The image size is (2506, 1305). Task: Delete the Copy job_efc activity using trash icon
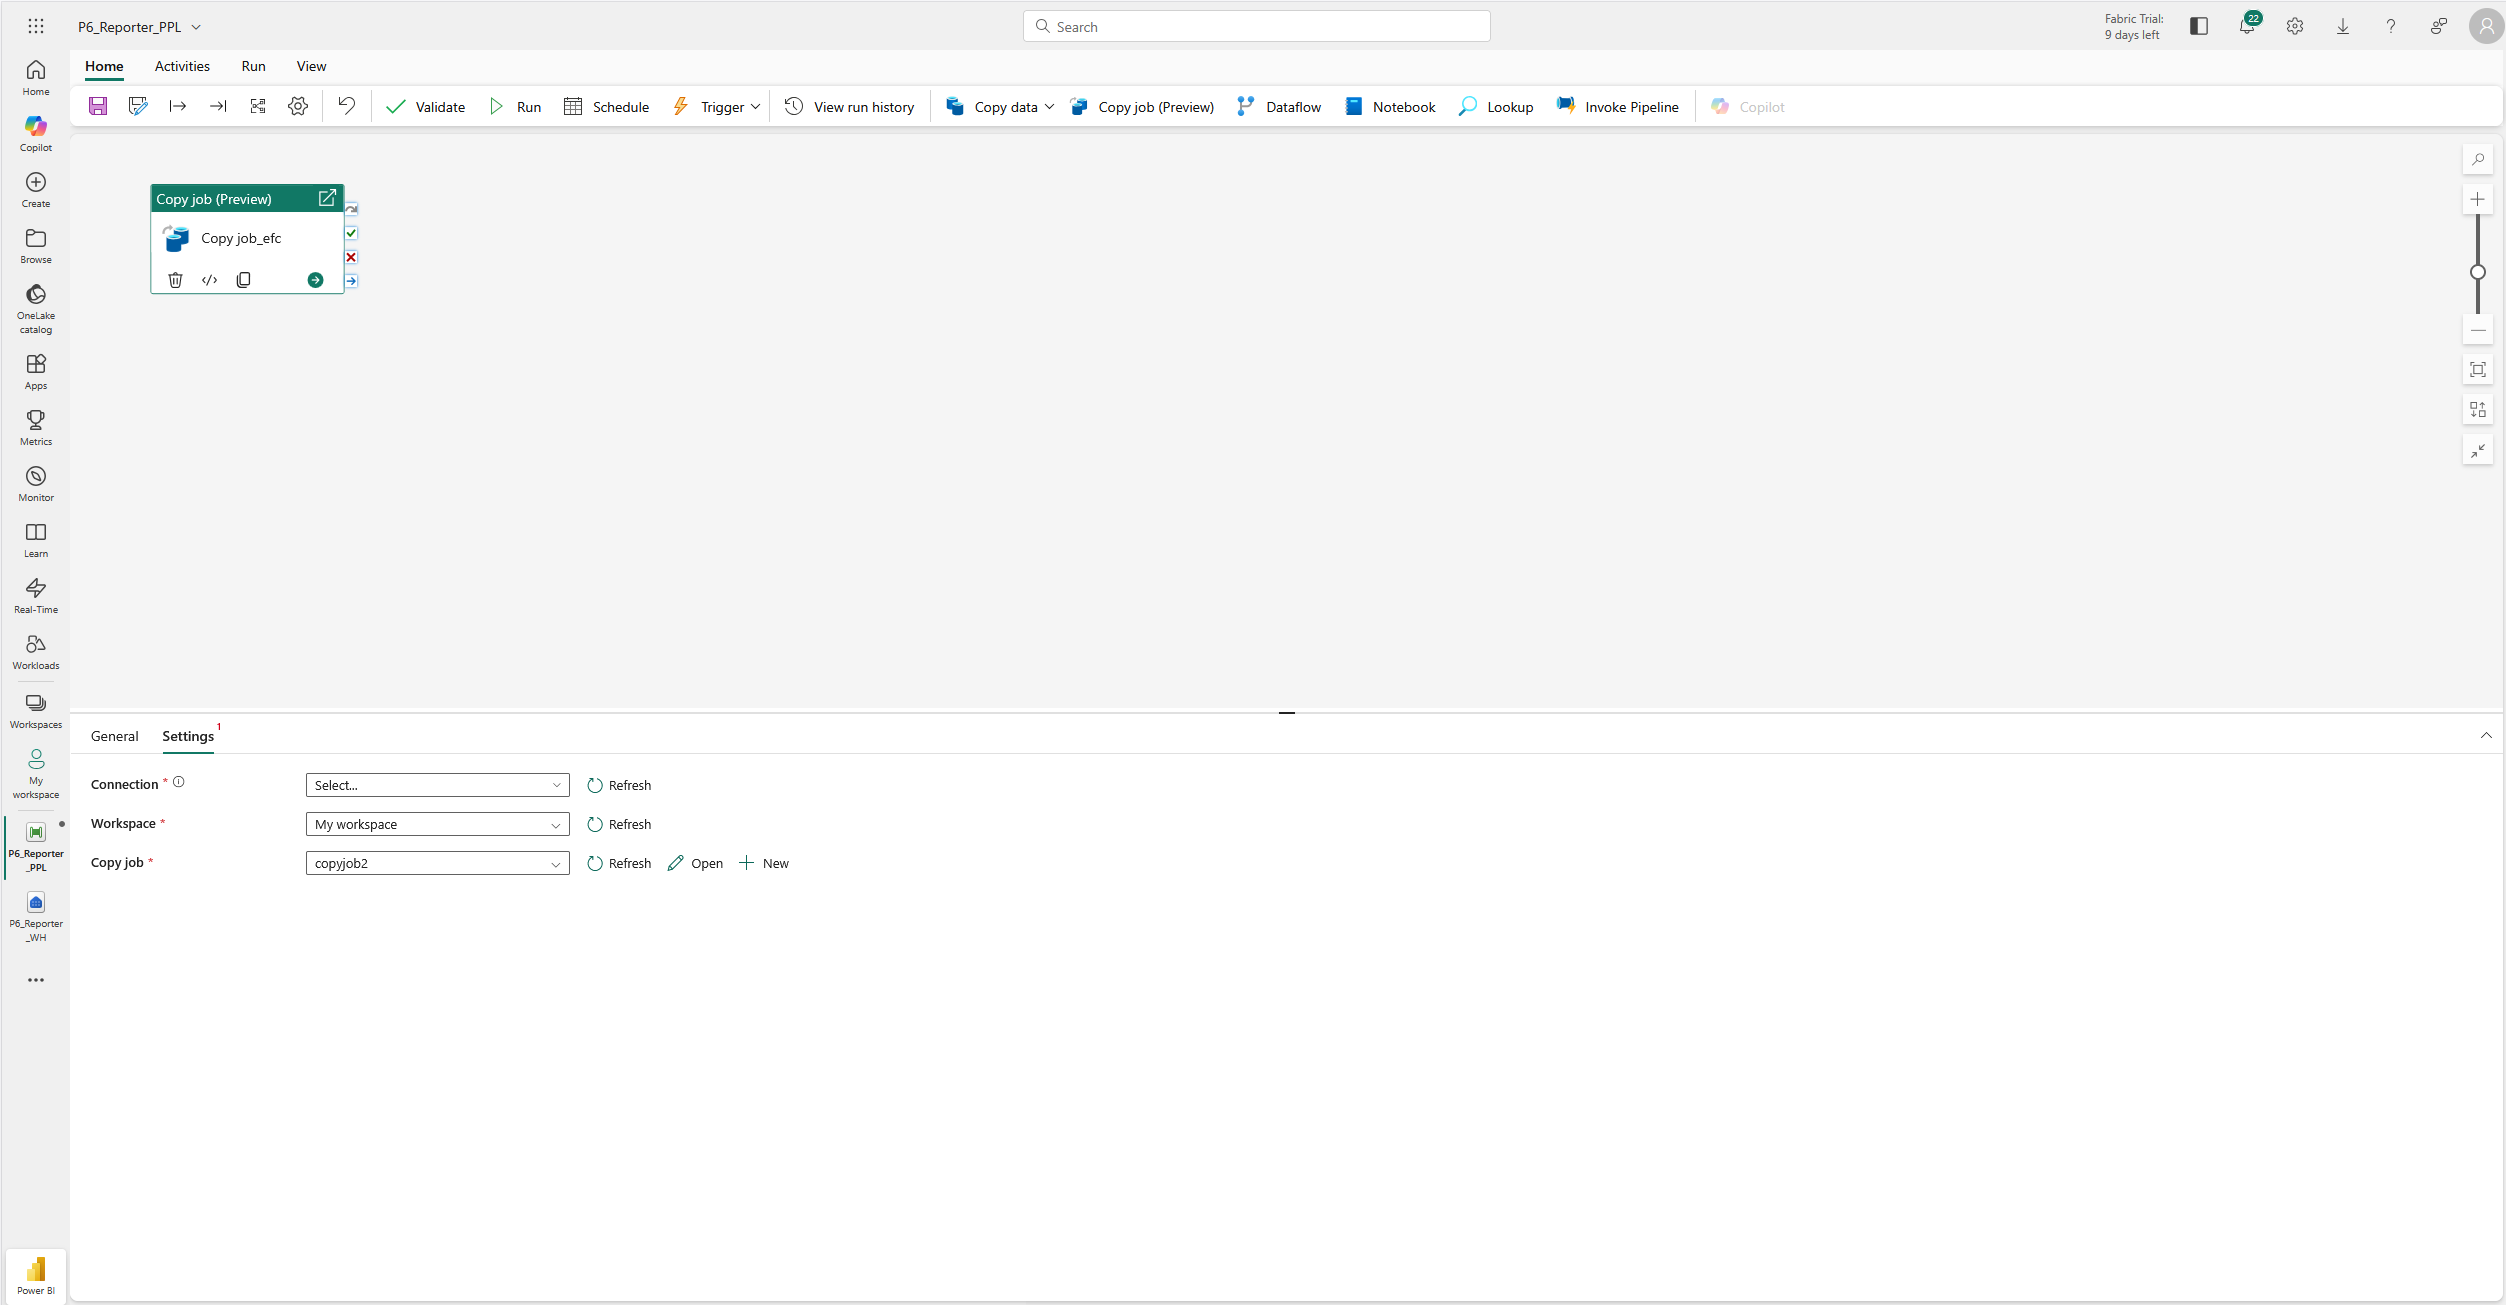click(x=176, y=280)
